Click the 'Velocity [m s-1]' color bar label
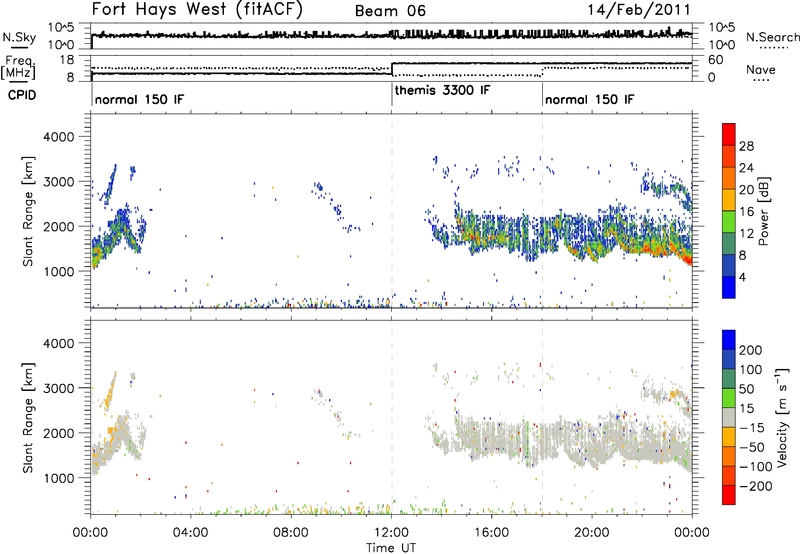This screenshot has width=800, height=554. coord(782,417)
